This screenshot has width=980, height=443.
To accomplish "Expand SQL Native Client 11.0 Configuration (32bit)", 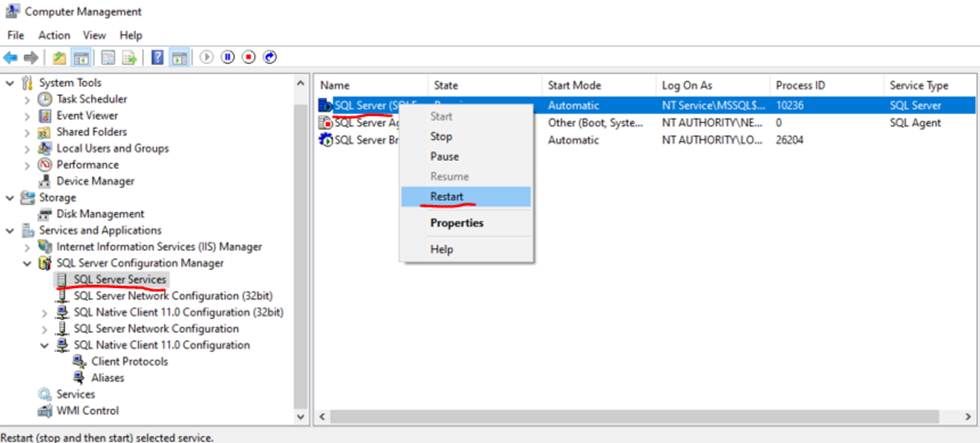I will 44,312.
